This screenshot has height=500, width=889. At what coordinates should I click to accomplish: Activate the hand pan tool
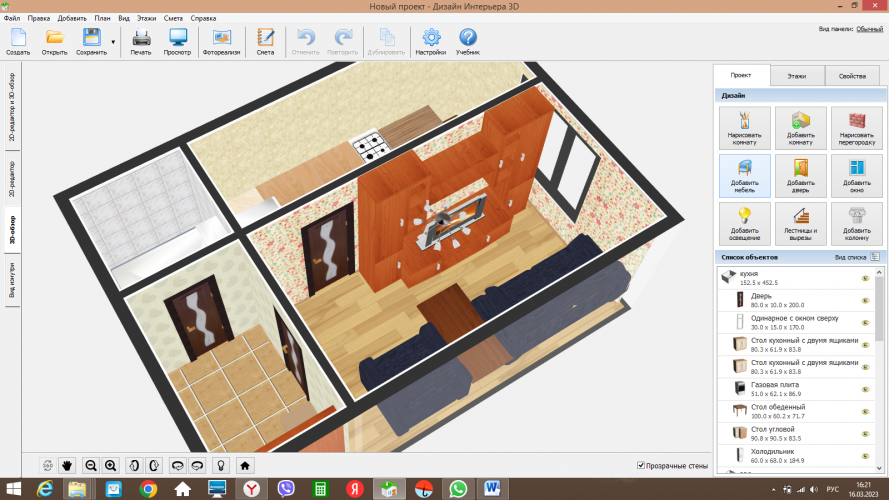pos(68,465)
